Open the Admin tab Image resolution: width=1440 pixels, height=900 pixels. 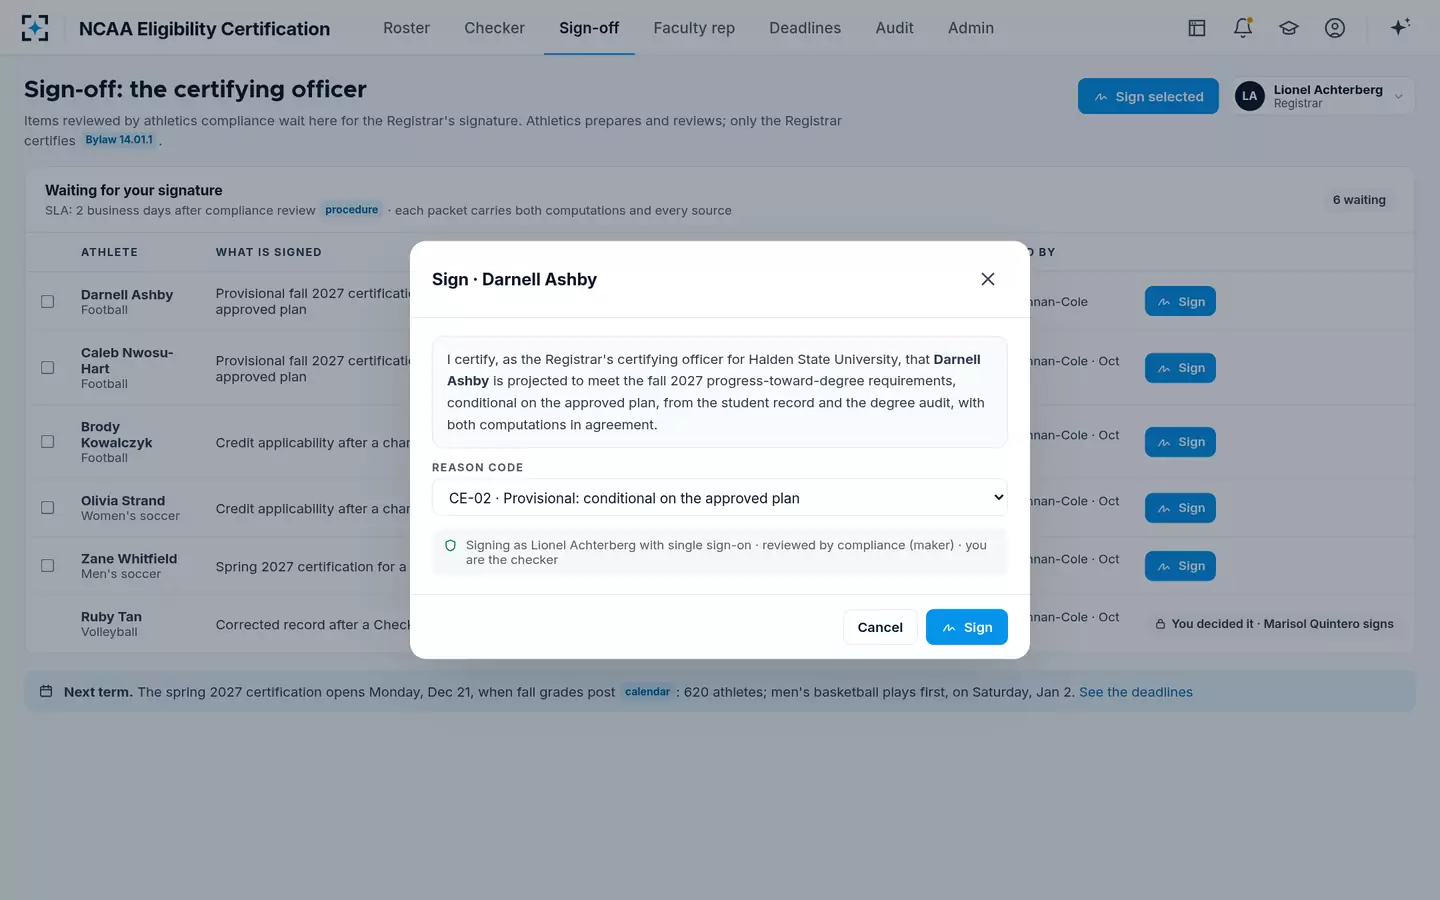coord(971,28)
